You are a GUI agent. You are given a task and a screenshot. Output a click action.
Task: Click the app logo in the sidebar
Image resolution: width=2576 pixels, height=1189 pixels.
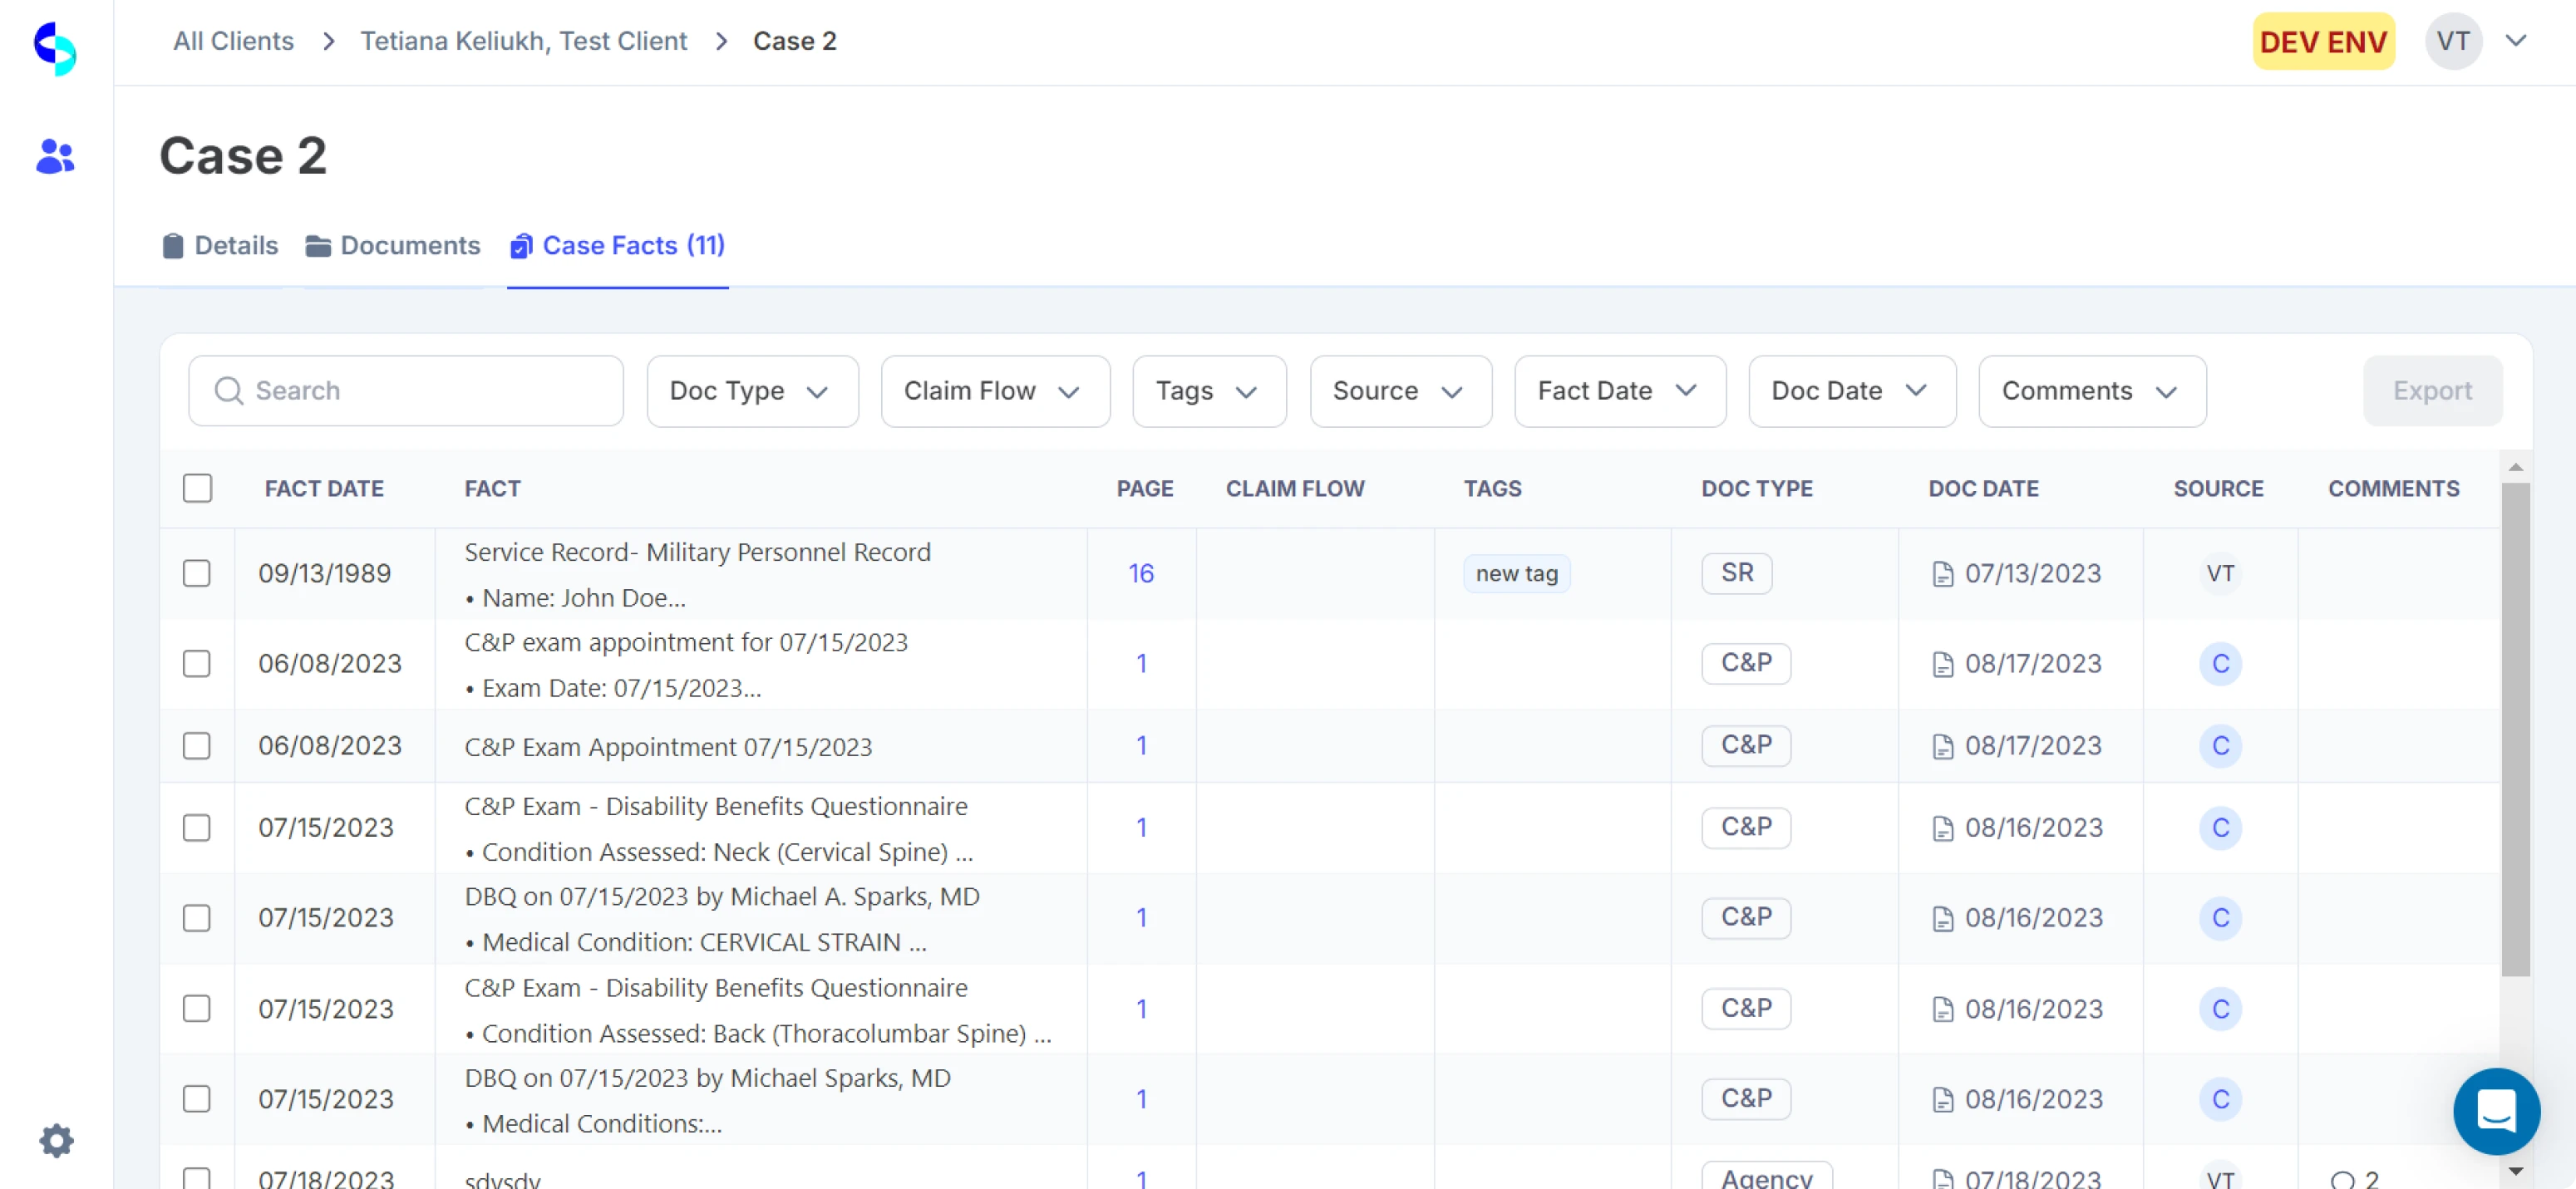pos(55,47)
